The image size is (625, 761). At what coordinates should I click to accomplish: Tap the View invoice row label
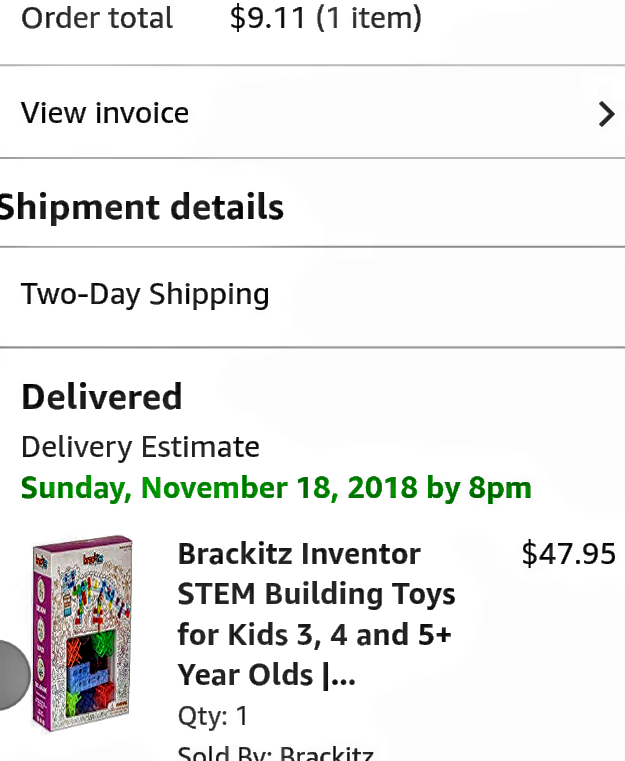tap(105, 113)
